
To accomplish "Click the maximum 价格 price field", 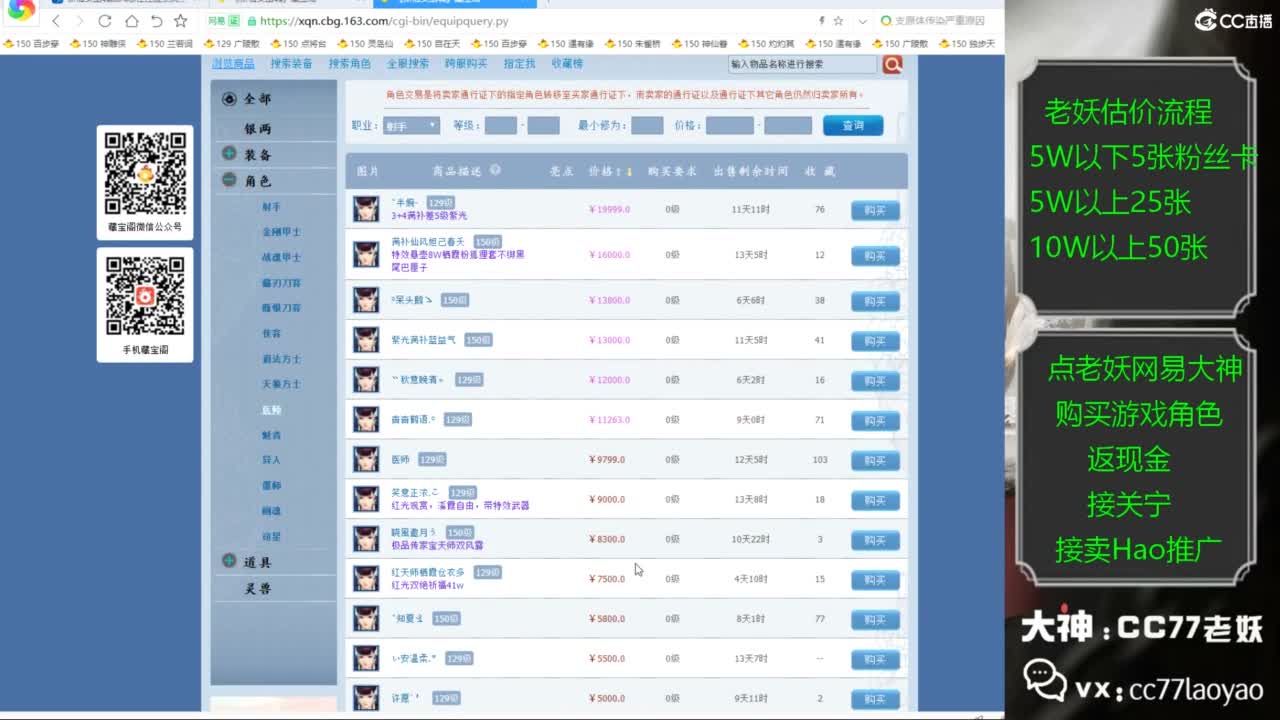I will click(788, 126).
